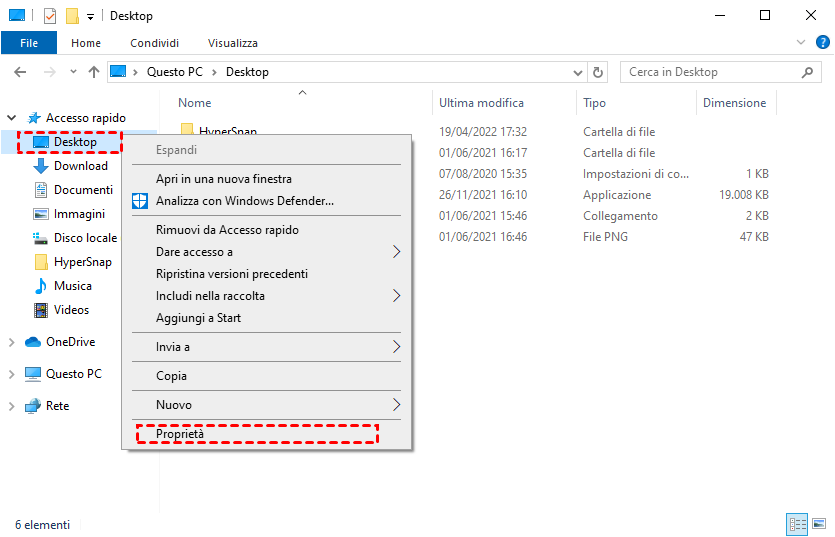Select Musica in quick access
The image size is (835, 537).
pyautogui.click(x=72, y=286)
